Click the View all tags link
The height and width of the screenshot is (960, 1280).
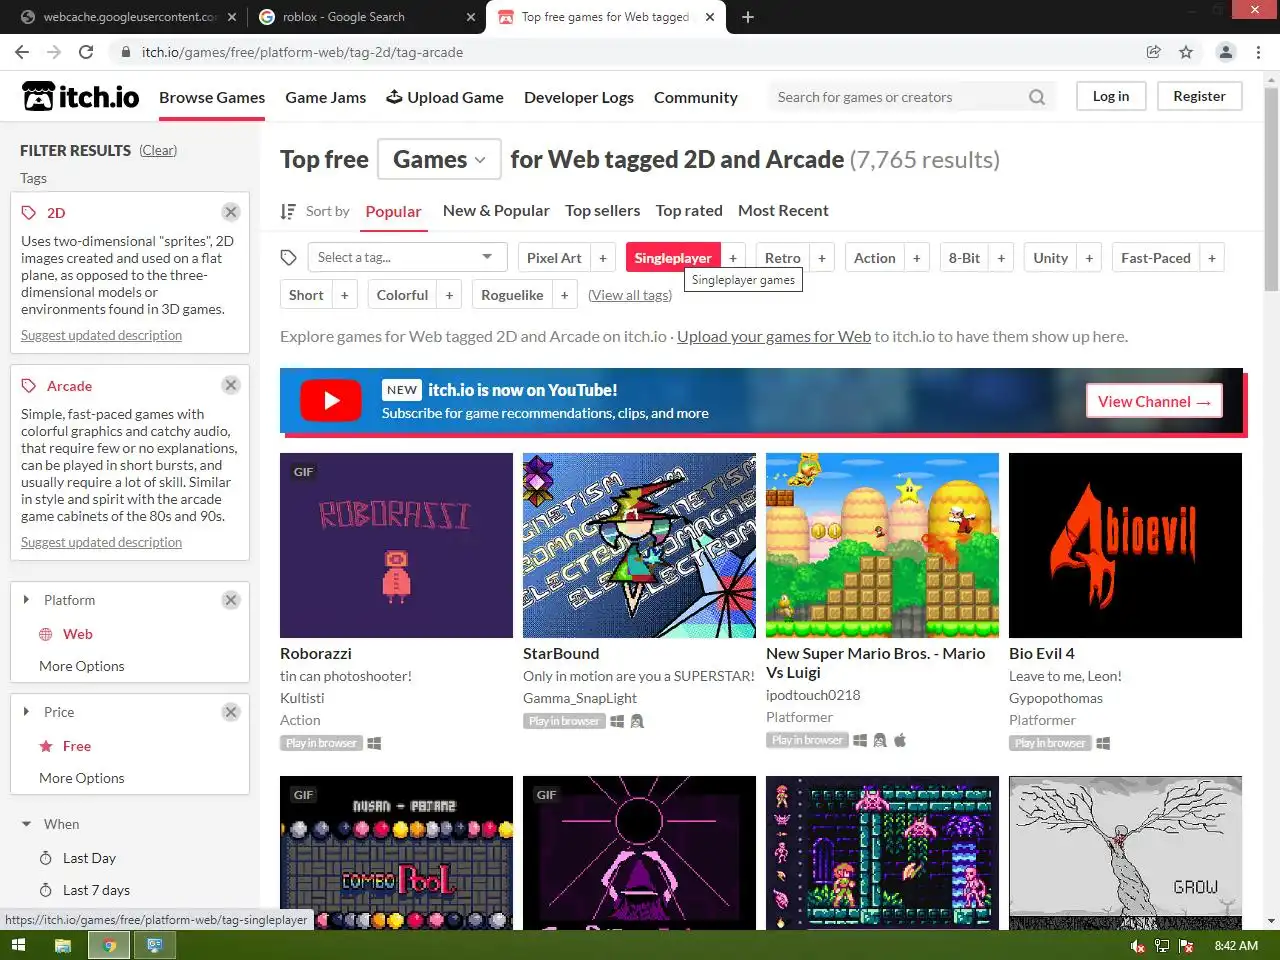[630, 295]
